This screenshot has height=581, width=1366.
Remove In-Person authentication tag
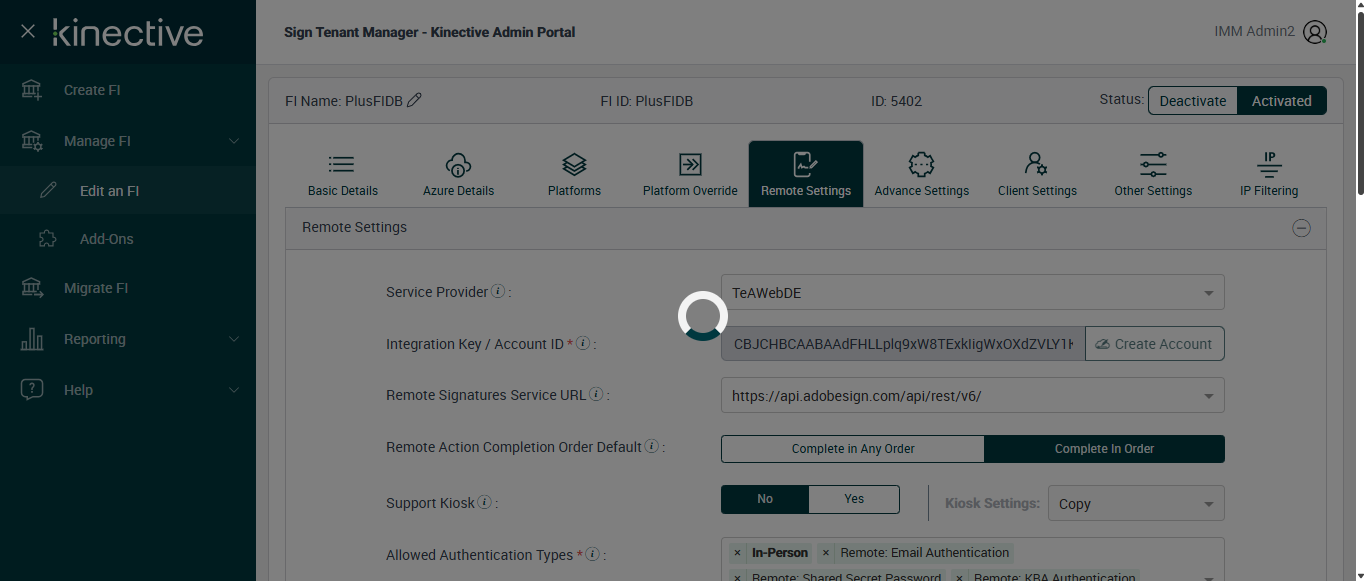coord(737,553)
